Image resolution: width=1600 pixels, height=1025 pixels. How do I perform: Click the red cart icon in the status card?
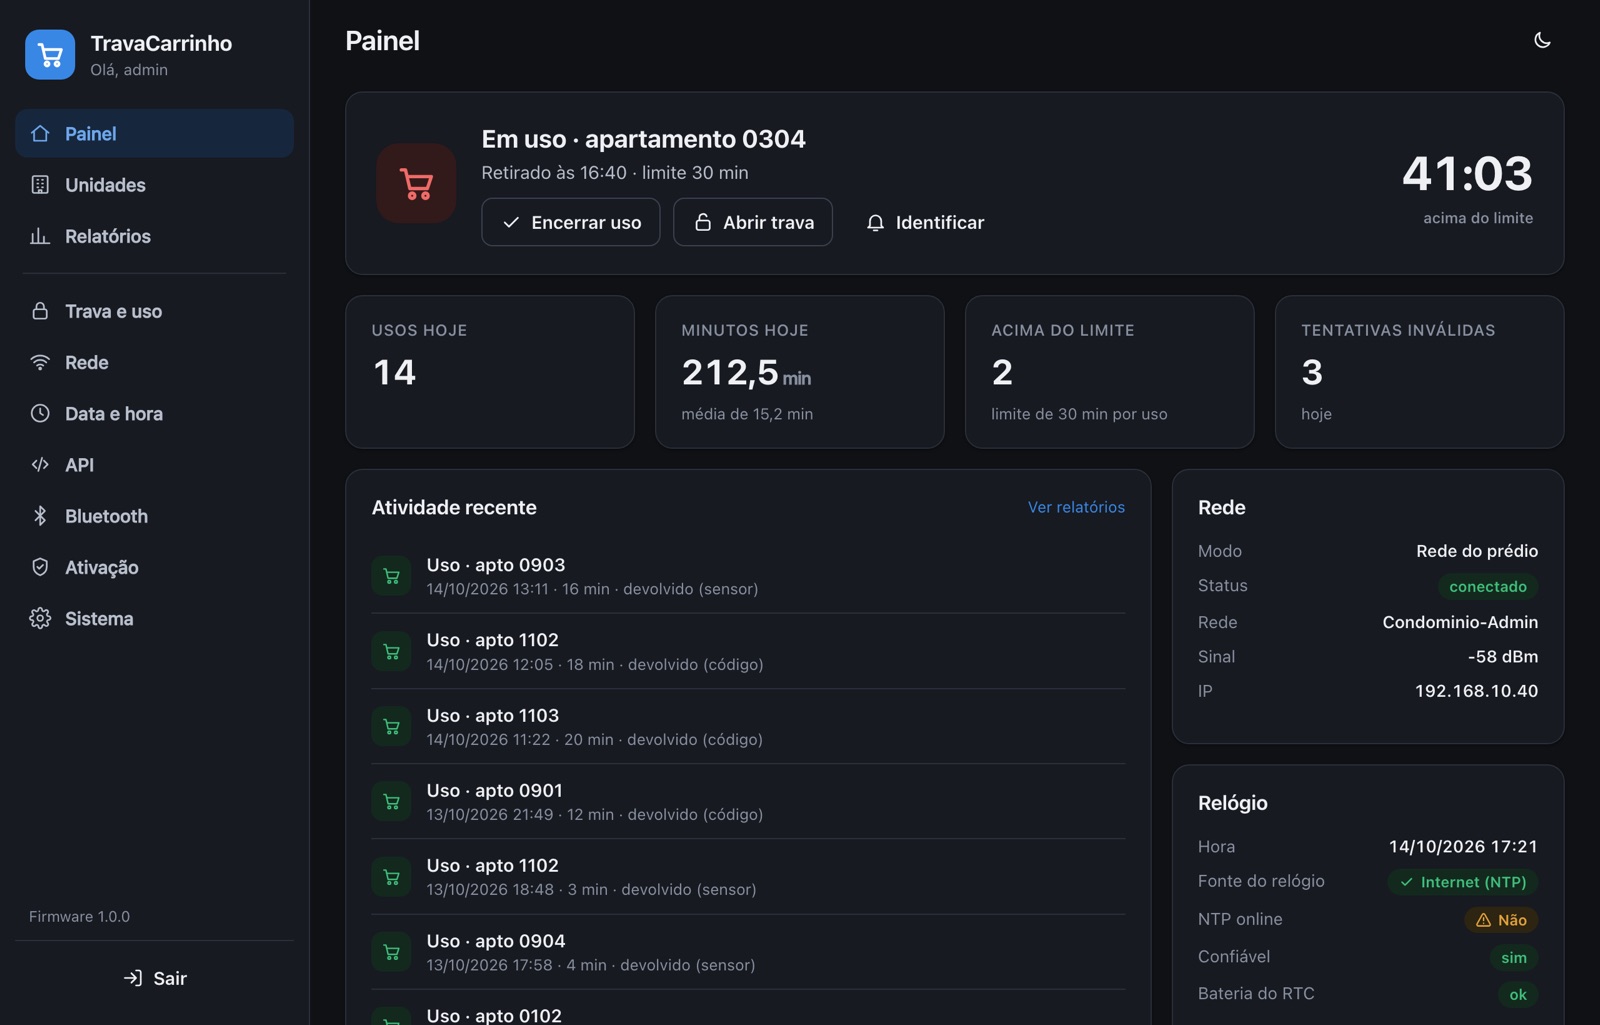point(416,184)
